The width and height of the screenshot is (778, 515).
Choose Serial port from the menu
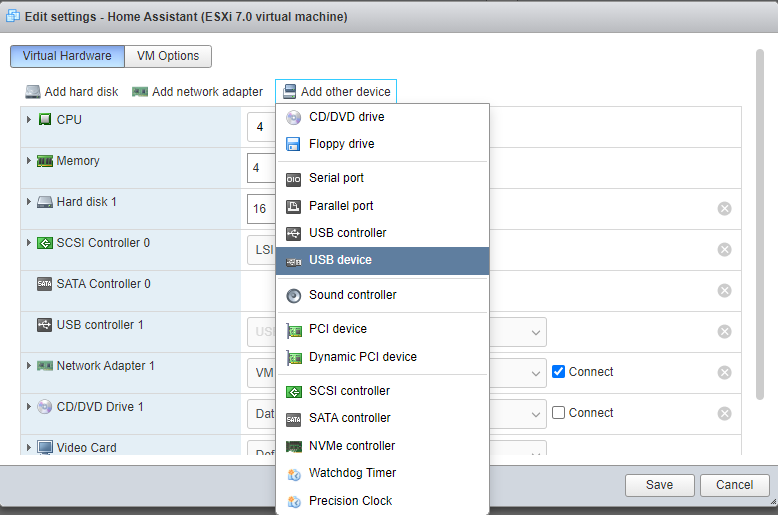tap(383, 178)
